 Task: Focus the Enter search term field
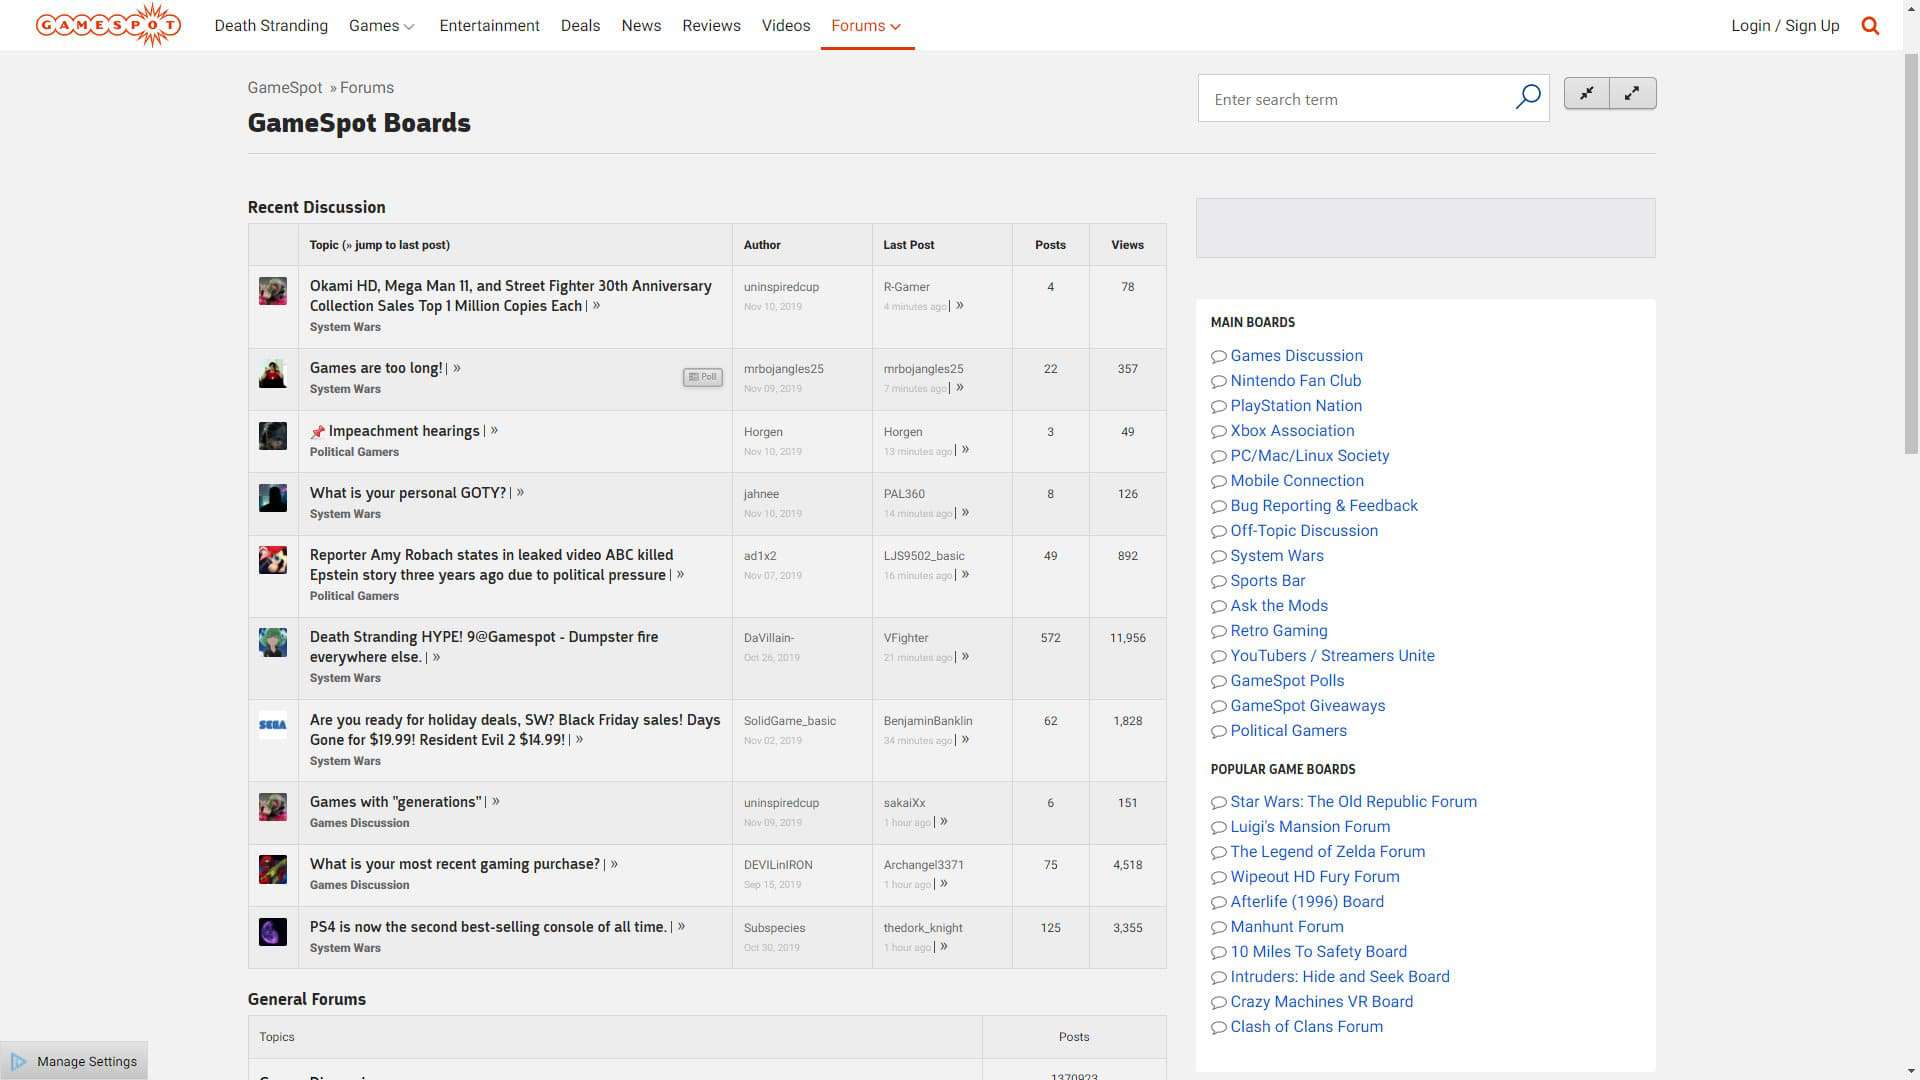pyautogui.click(x=1356, y=99)
